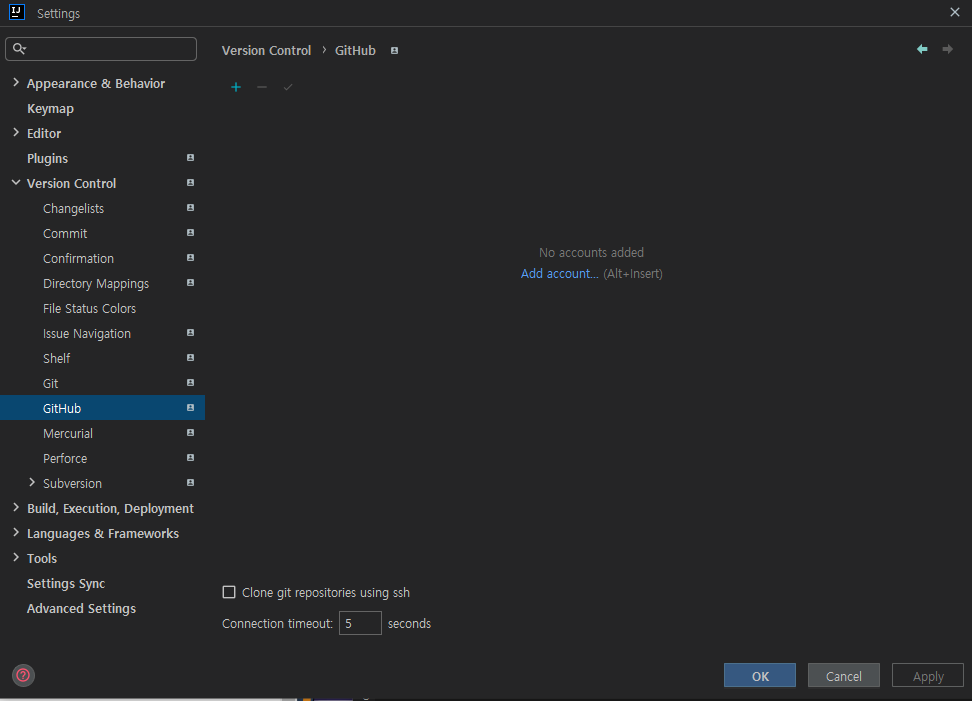Select Directory Mappings in the tree
972x701 pixels.
click(x=95, y=284)
